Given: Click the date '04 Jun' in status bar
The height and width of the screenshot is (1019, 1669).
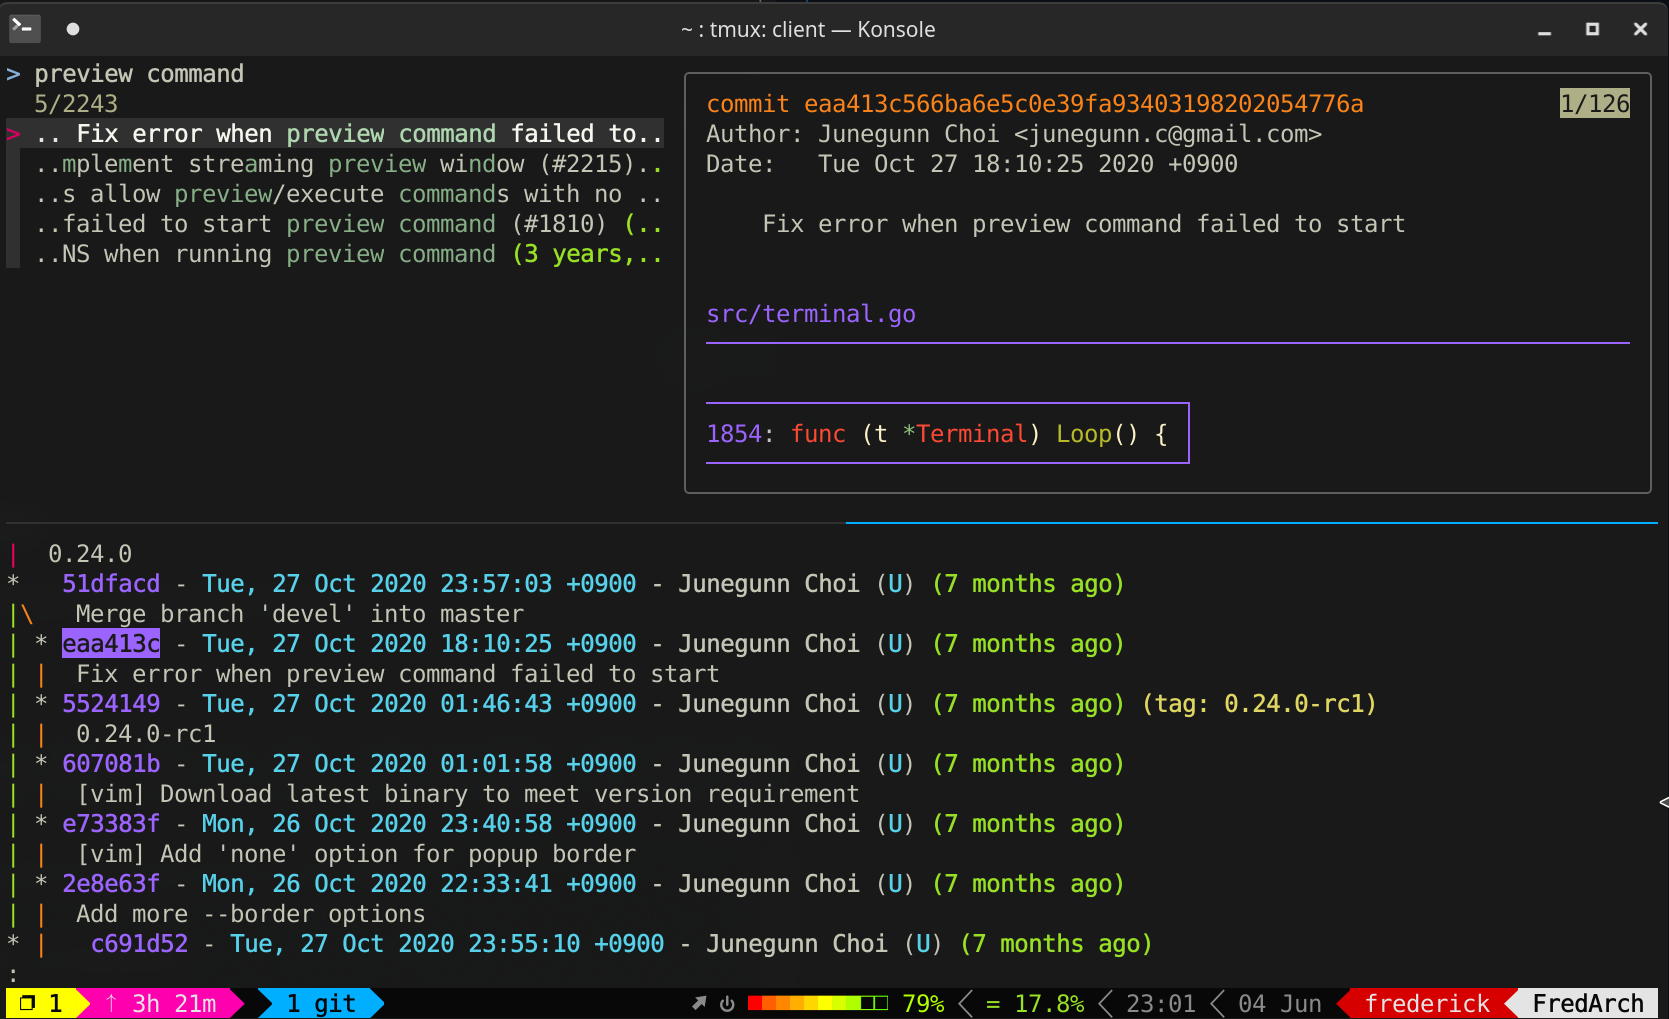Looking at the screenshot, I should tap(1280, 1003).
